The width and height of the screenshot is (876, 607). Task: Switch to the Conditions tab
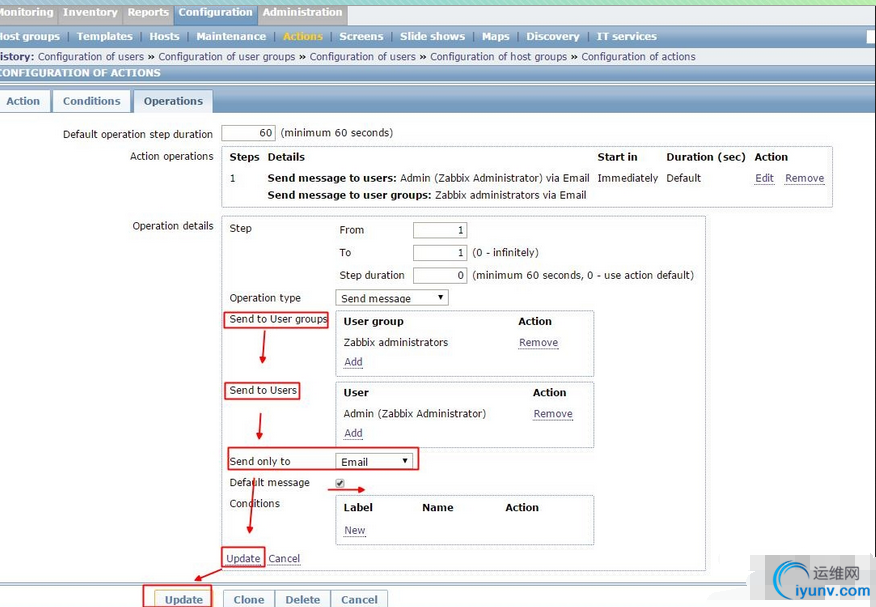[x=92, y=101]
